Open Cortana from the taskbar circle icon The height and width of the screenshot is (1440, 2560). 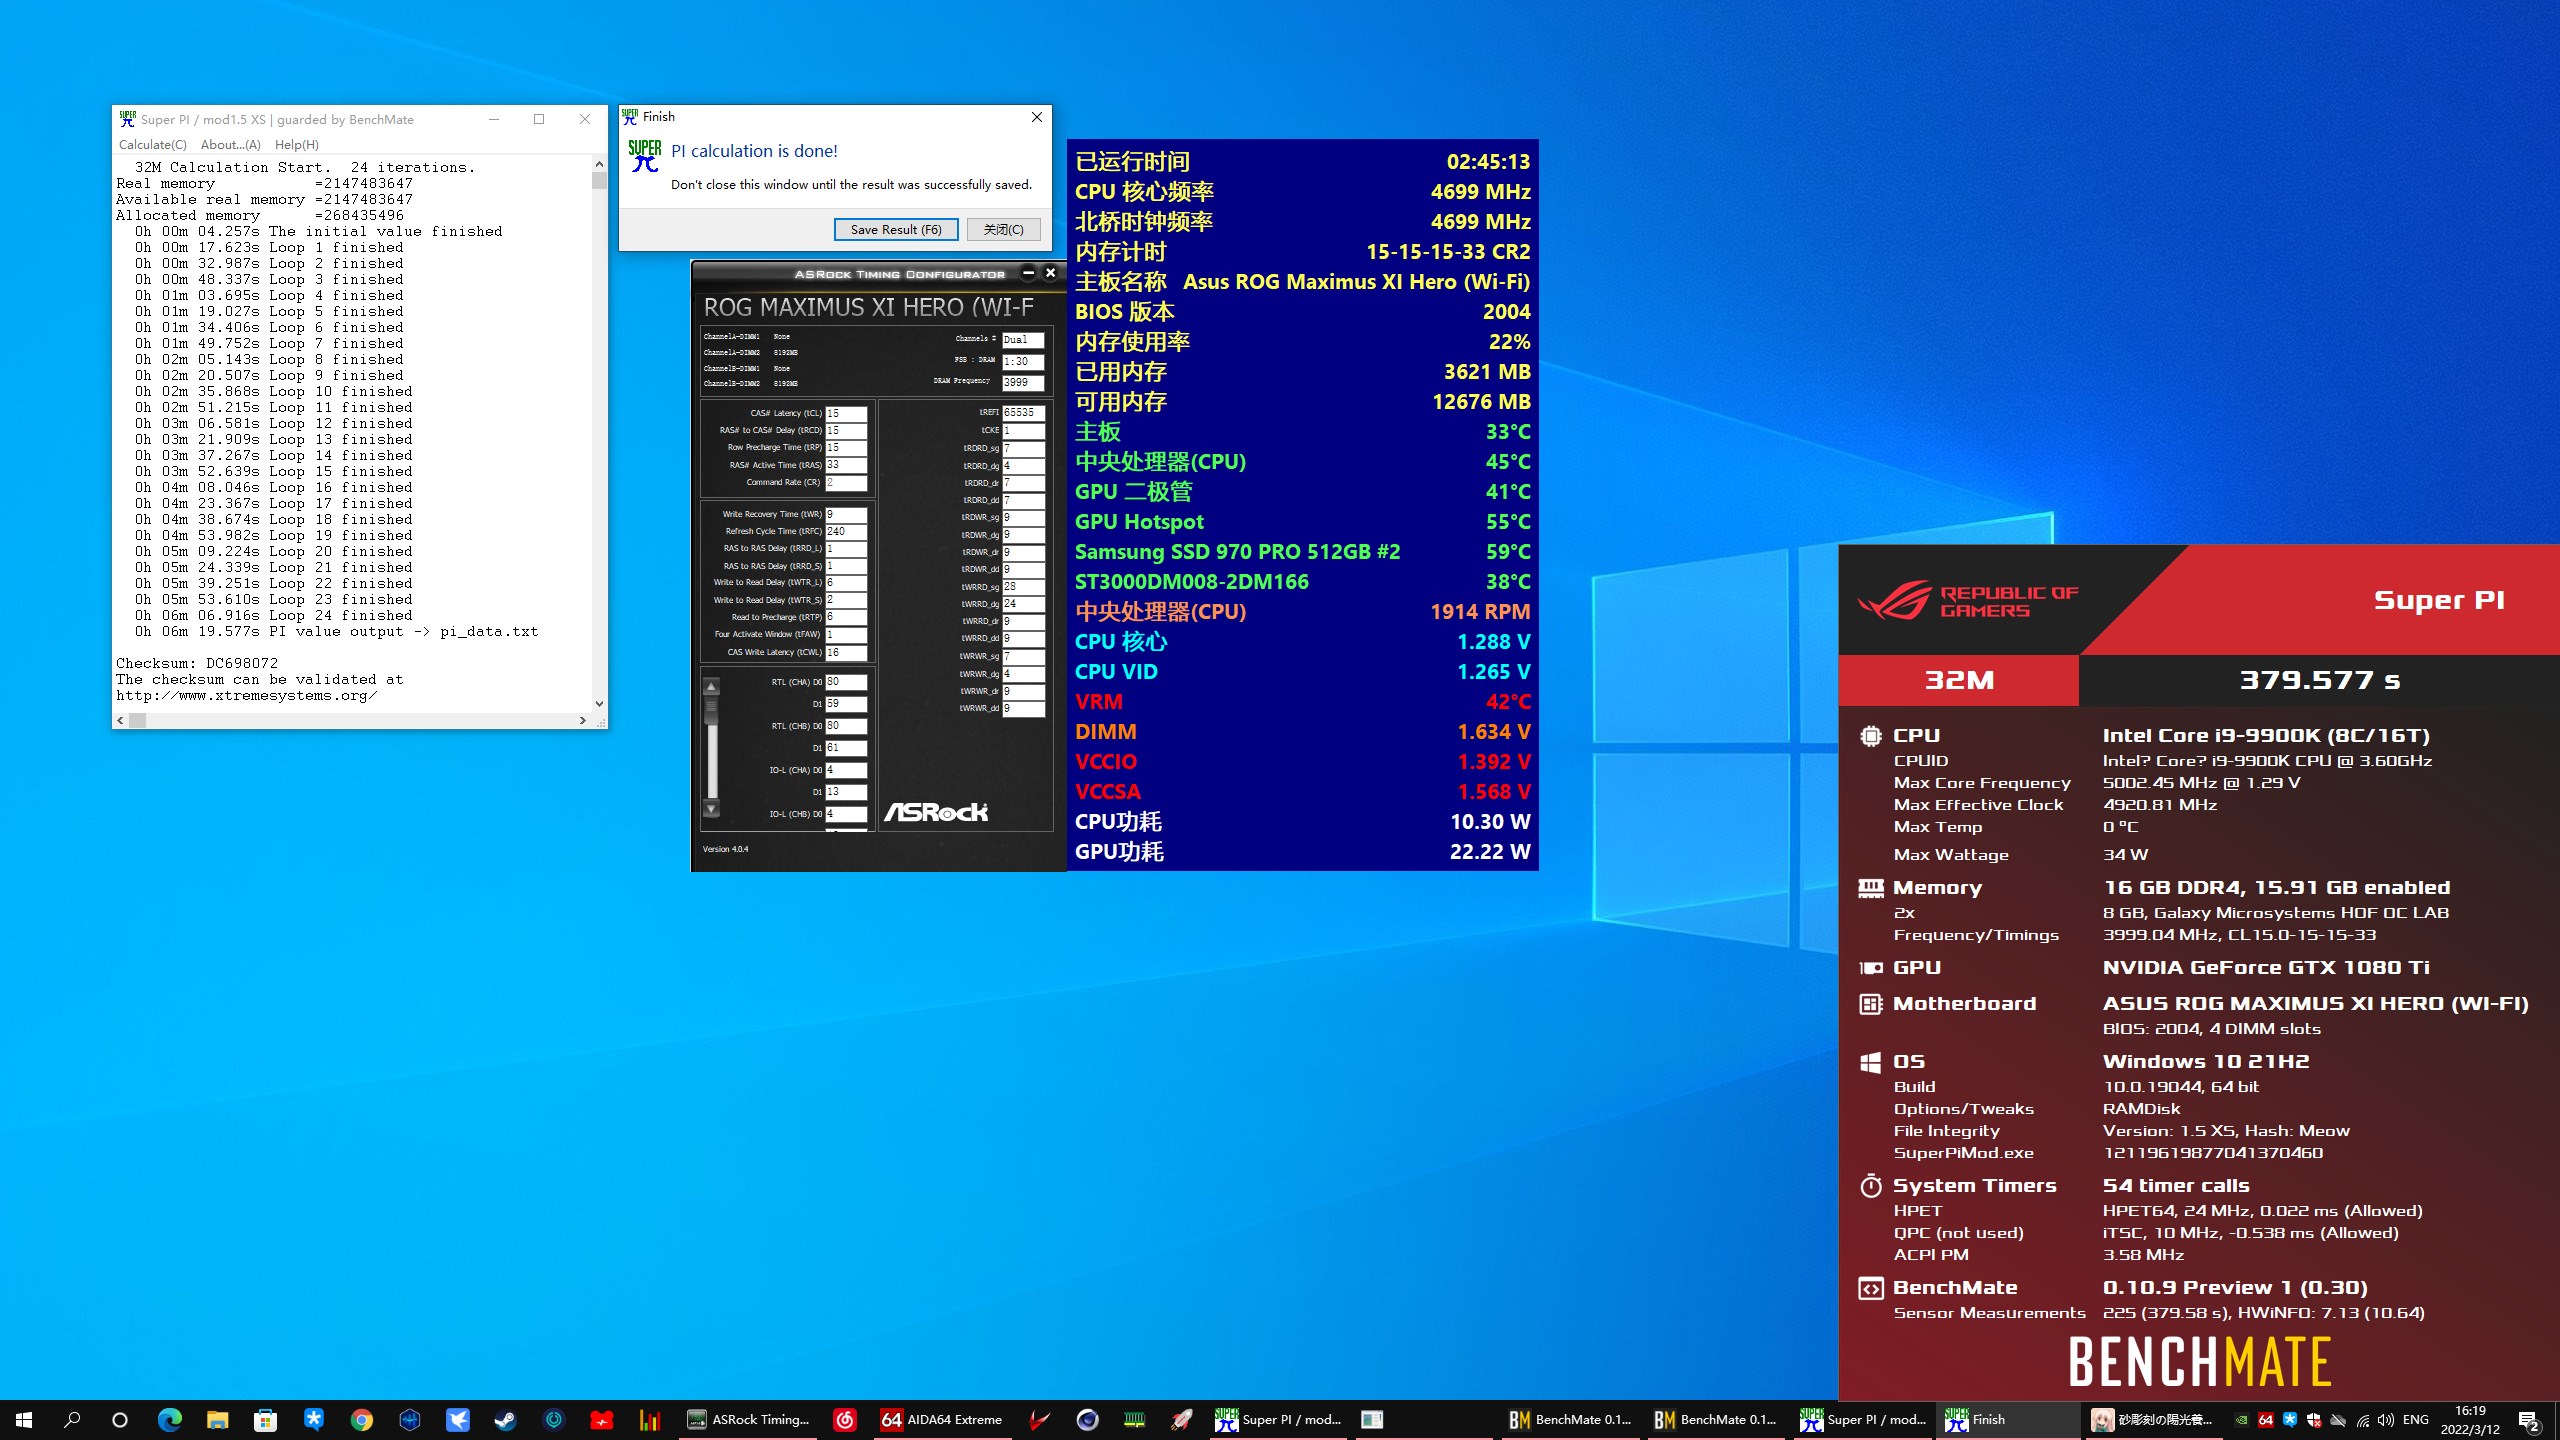pyautogui.click(x=120, y=1419)
